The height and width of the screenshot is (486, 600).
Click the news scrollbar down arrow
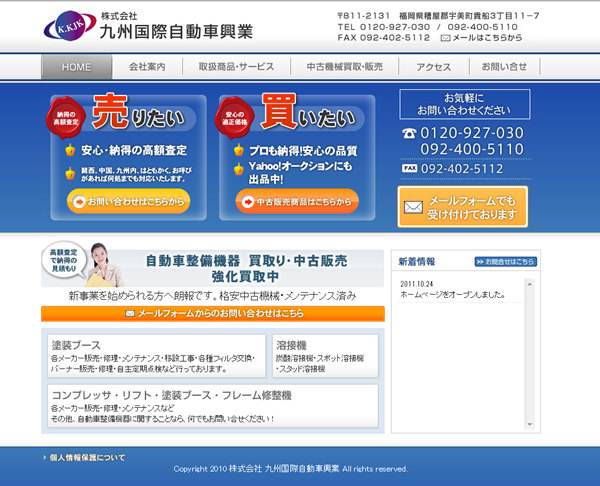click(530, 424)
